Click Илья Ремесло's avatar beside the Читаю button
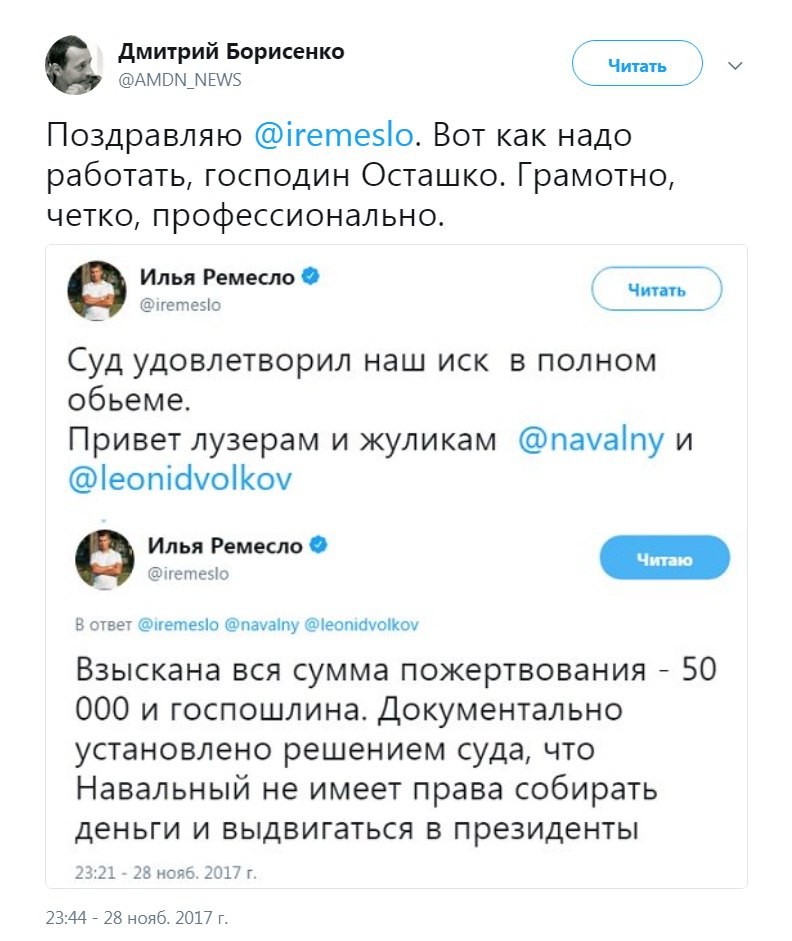 pos(104,559)
